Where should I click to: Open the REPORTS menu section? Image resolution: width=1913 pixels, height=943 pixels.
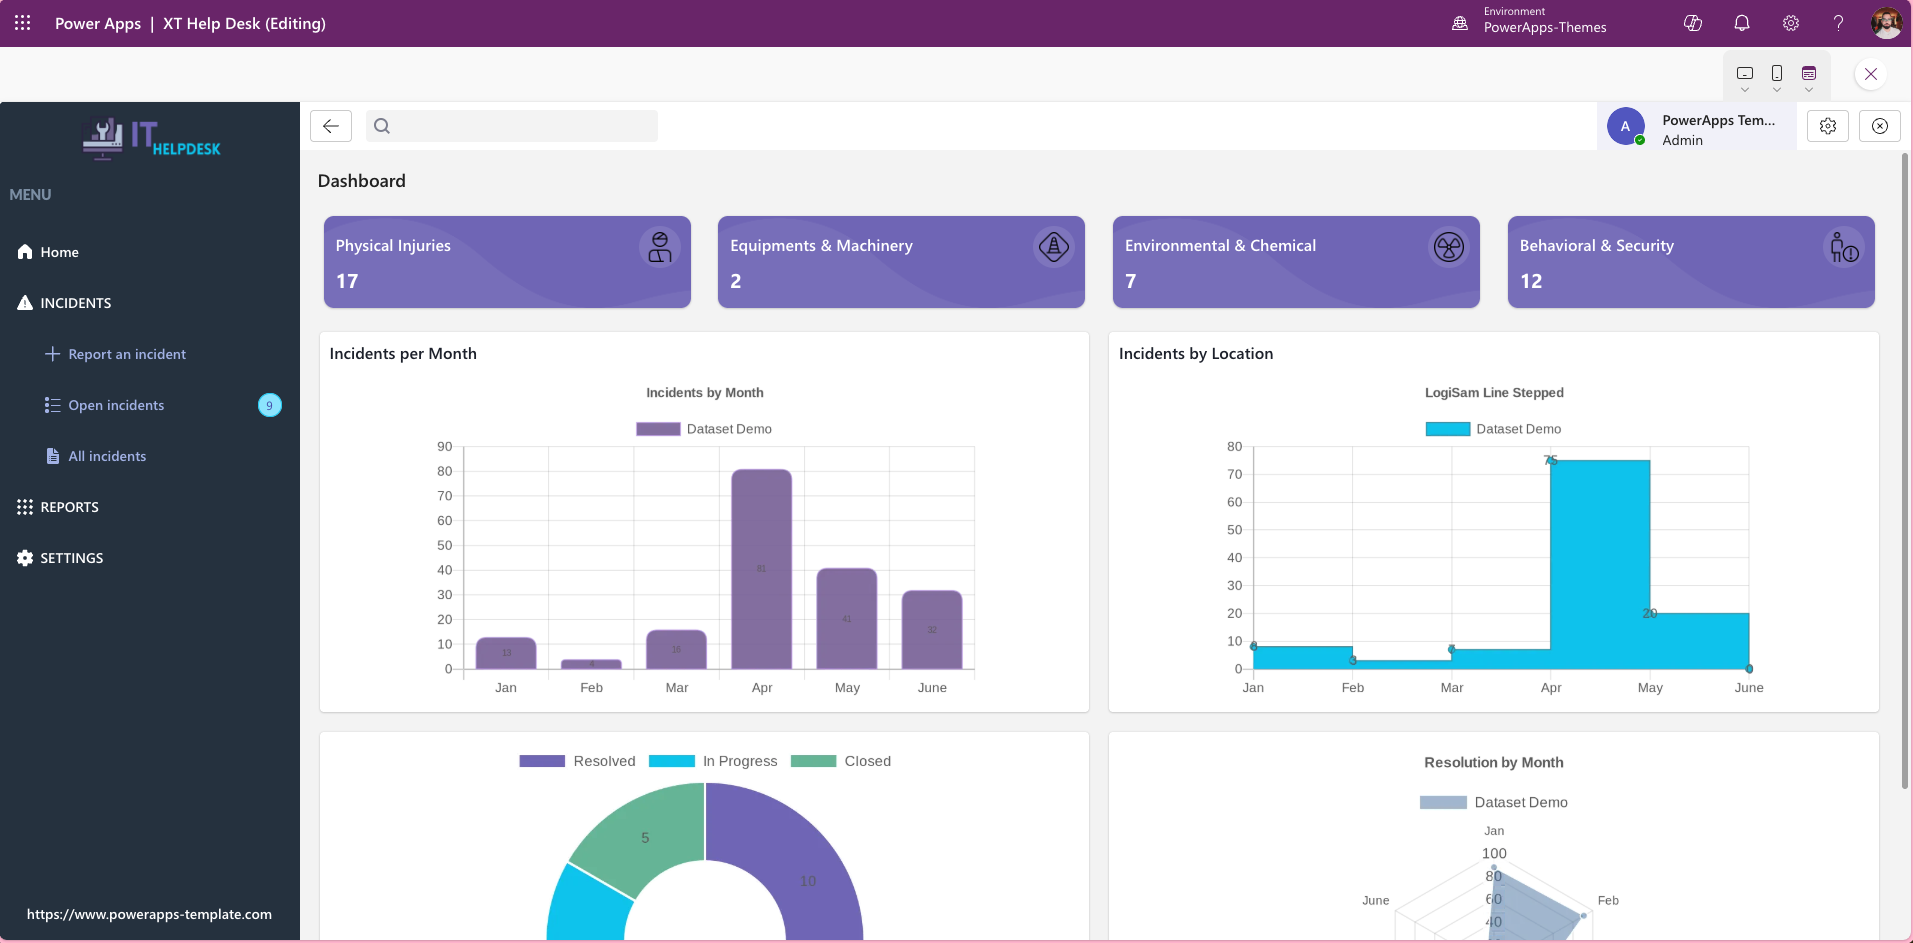pyautogui.click(x=69, y=506)
